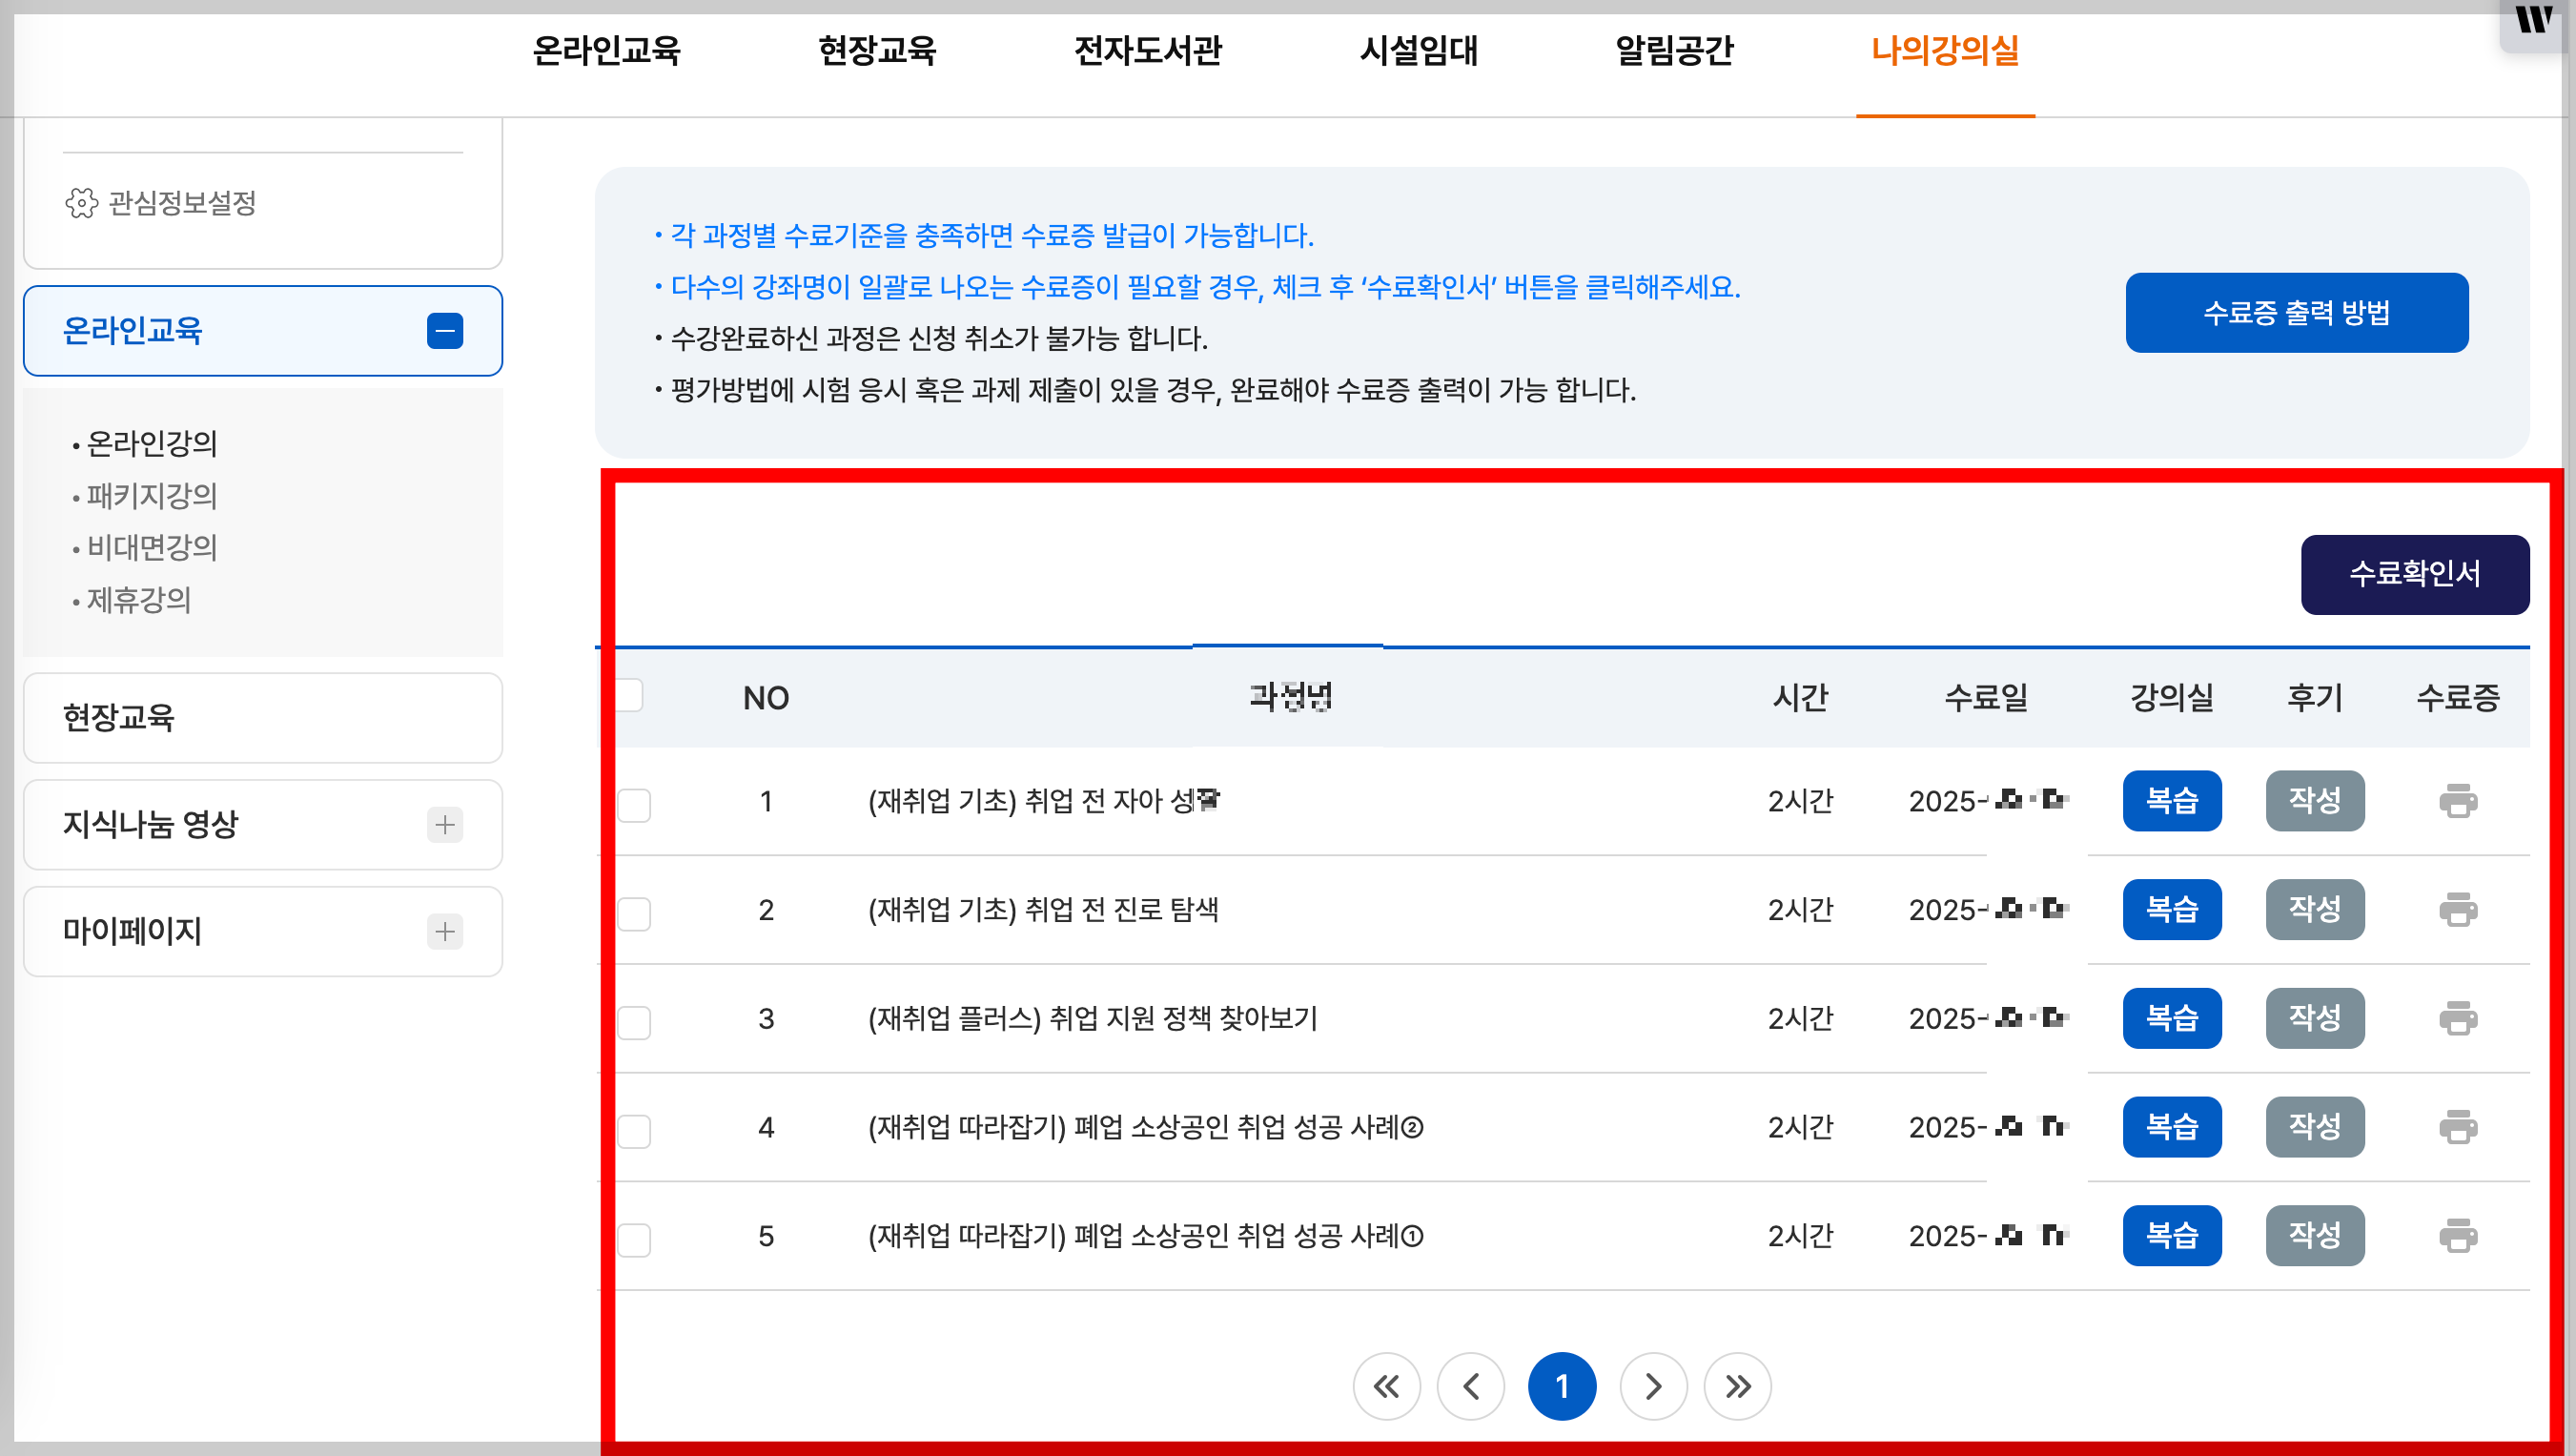This screenshot has height=1456, width=2576.
Task: Open the 알림공간 top menu
Action: [x=1674, y=50]
